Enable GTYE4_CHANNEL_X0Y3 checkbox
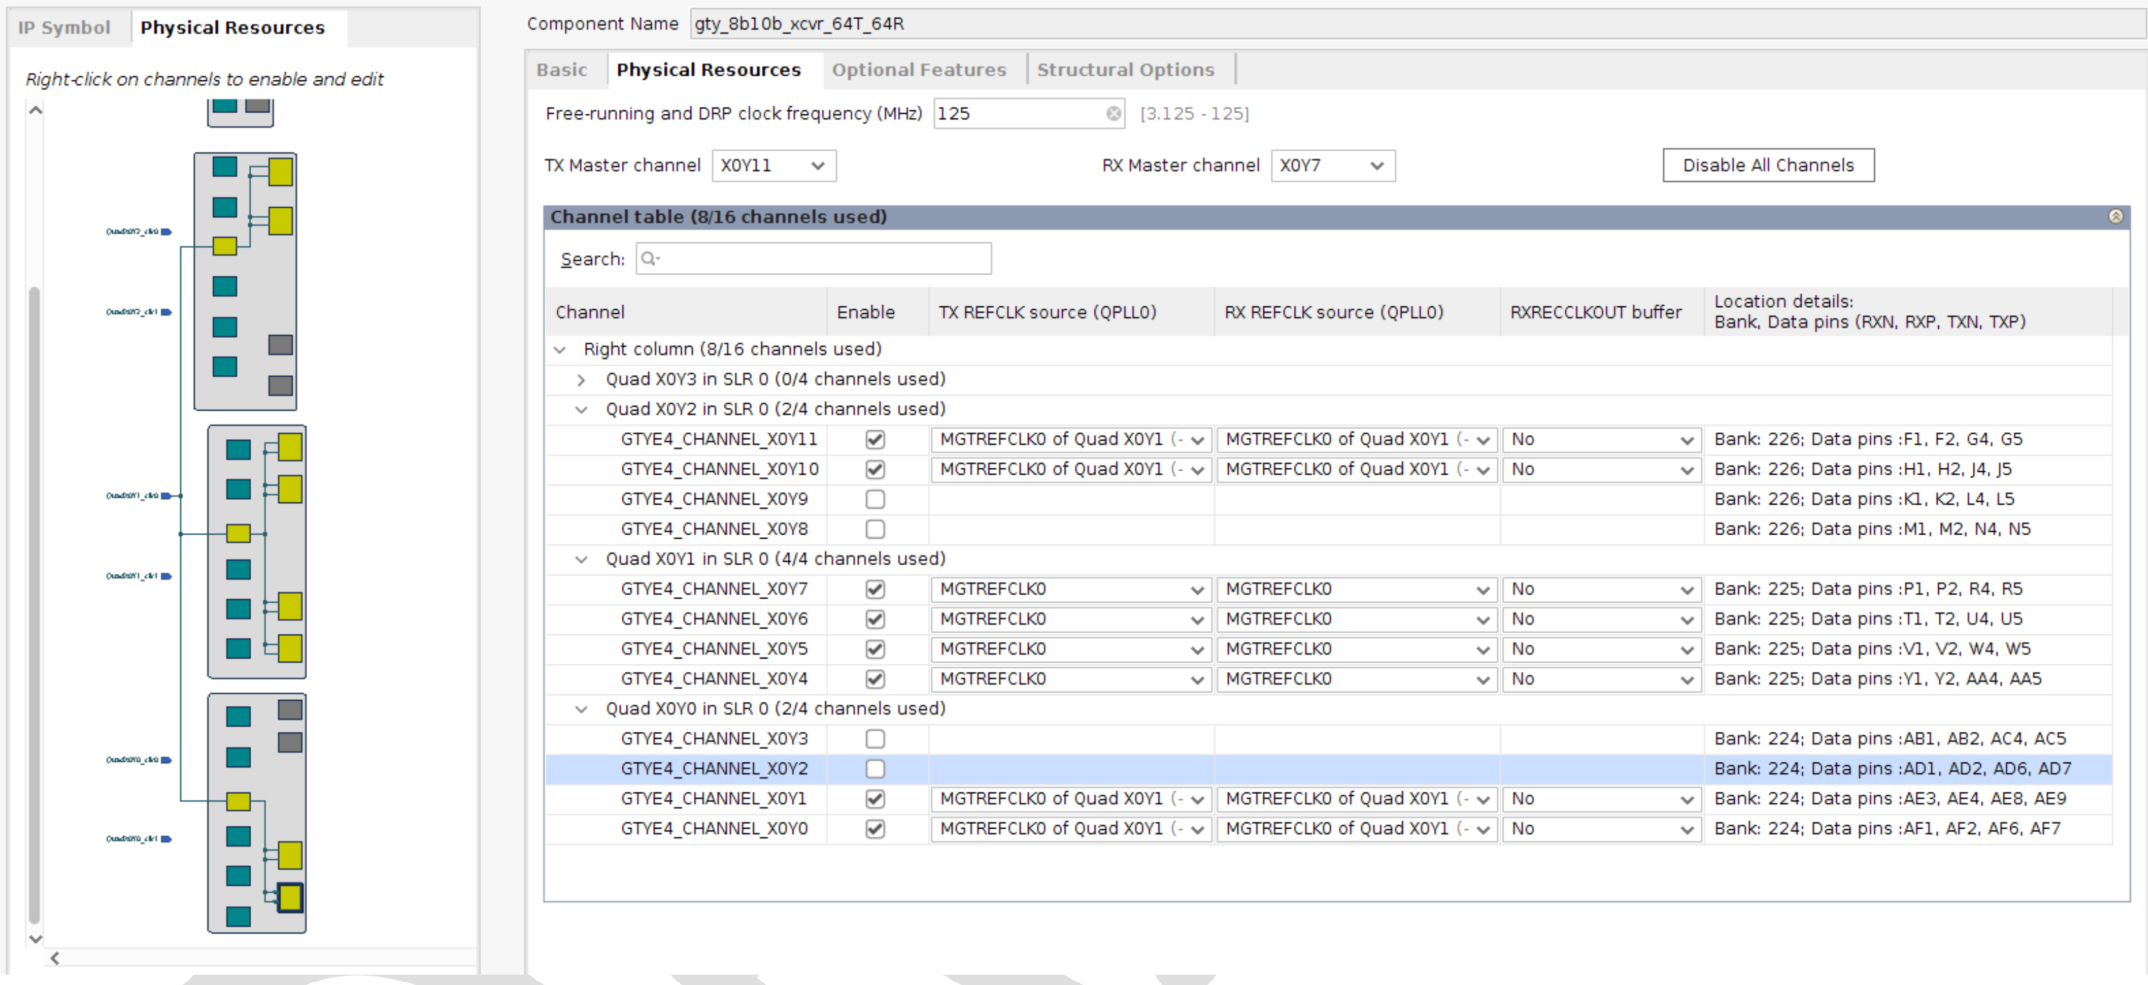Image resolution: width=2148 pixels, height=985 pixels. pos(875,739)
